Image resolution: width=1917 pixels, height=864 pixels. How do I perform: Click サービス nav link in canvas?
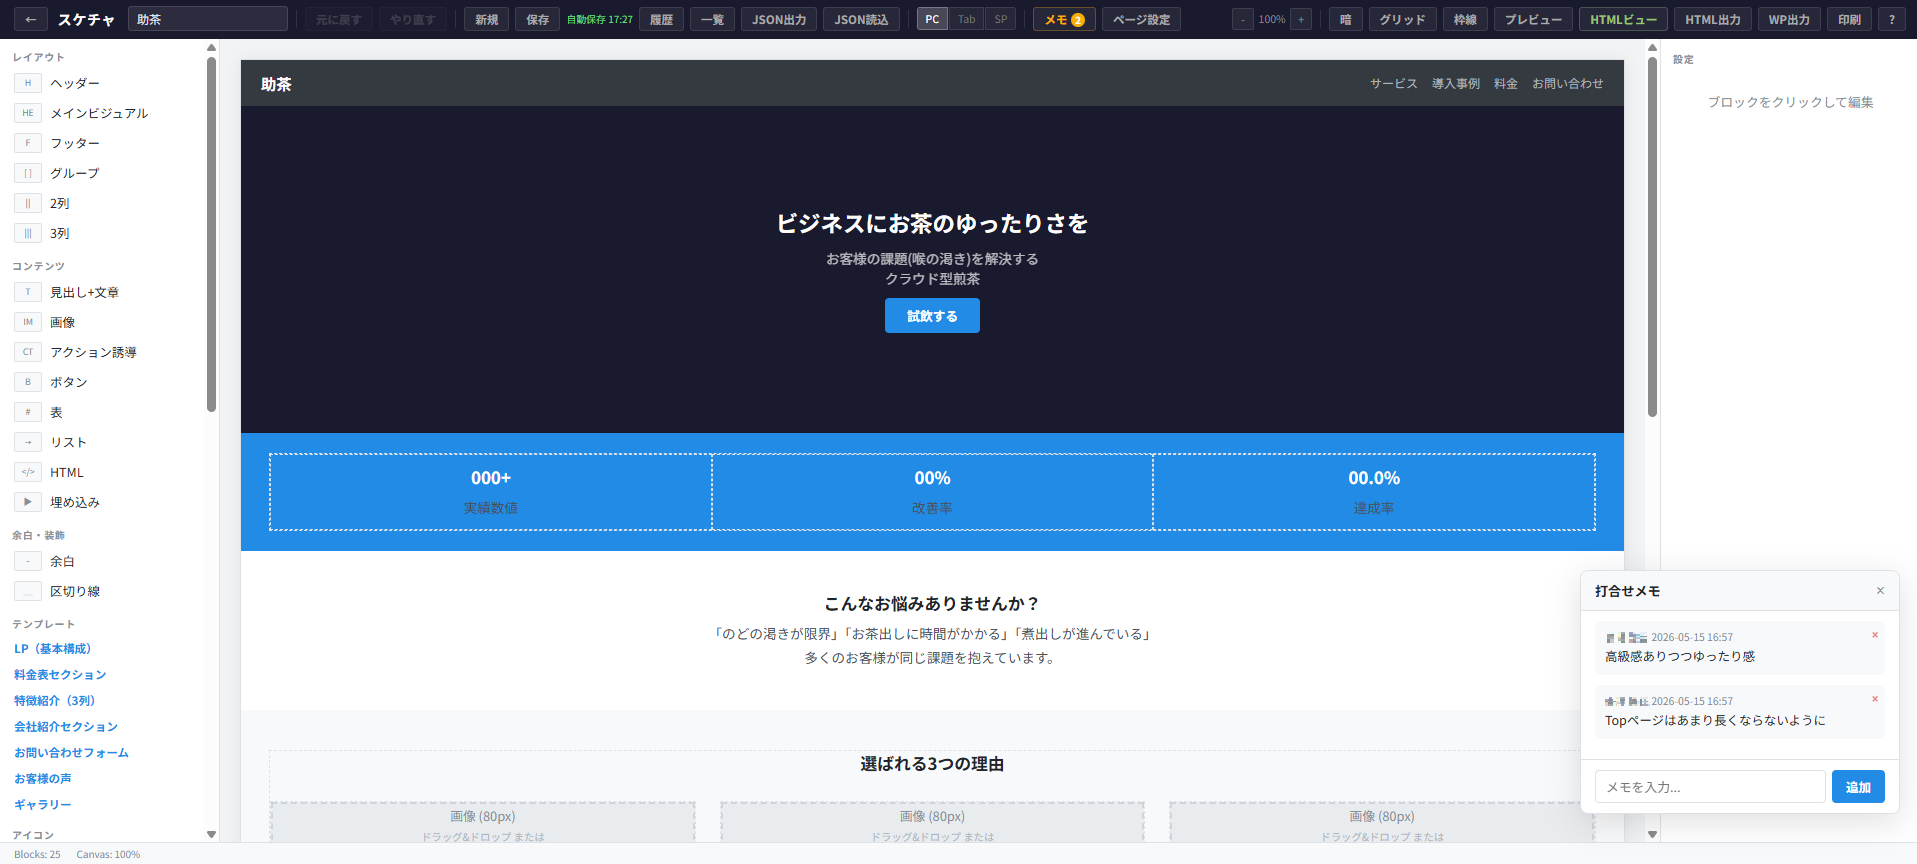click(x=1393, y=84)
